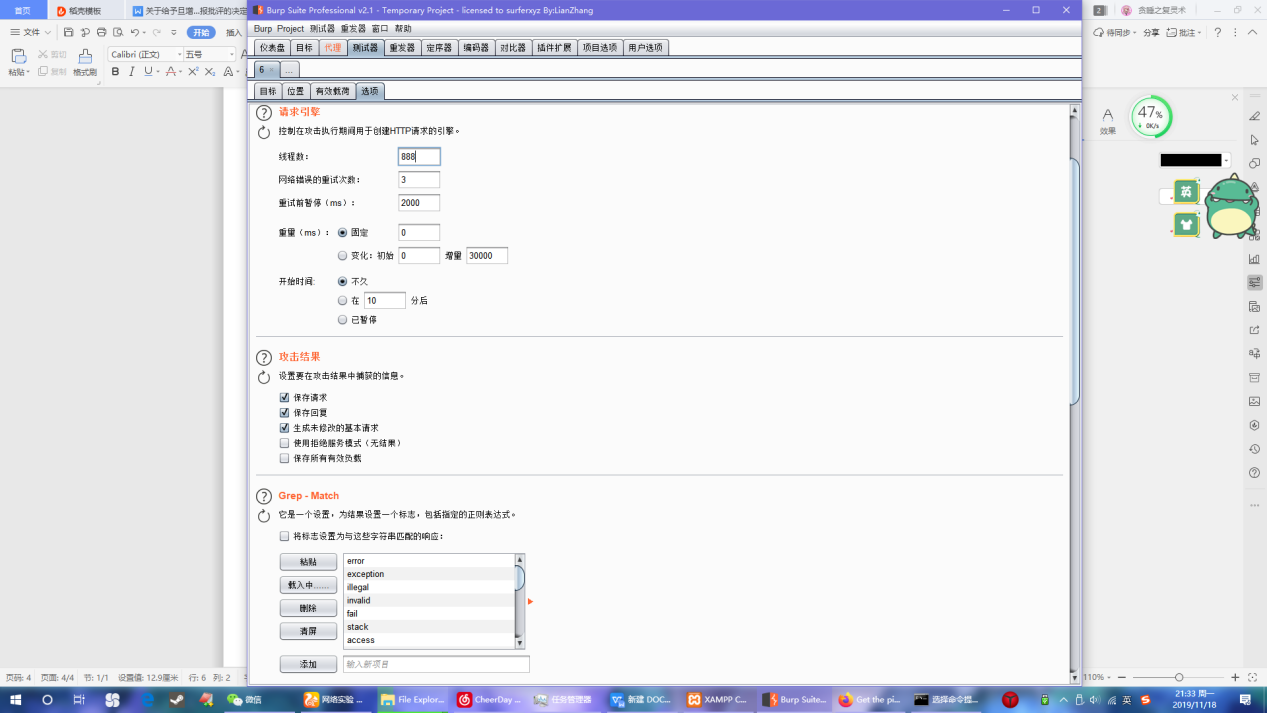Screen dimensions: 1267x713
Task: Uncheck the 保存请求 checkbox
Action: point(284,397)
